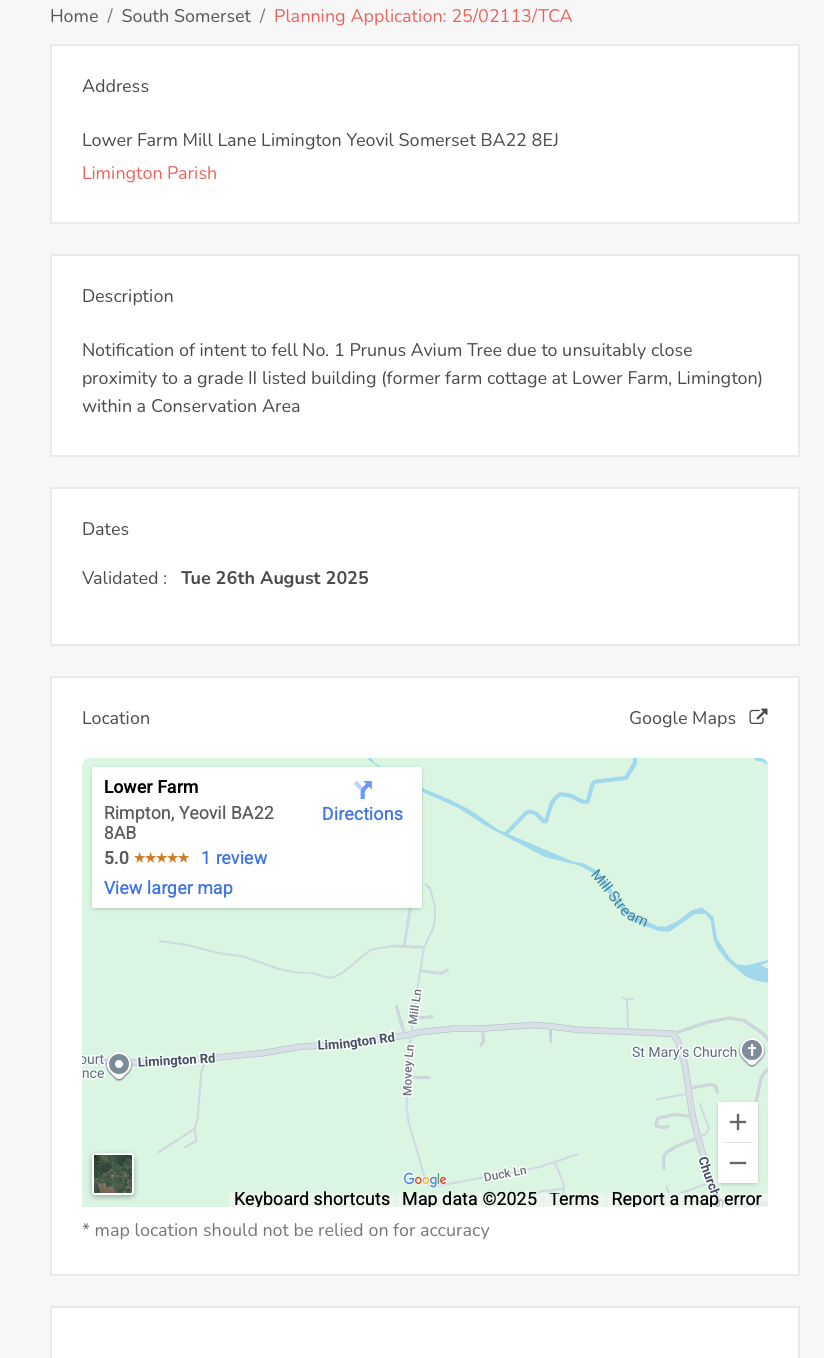Screen dimensions: 824x1358
Task: Open Keyboard shortcuts on the map
Action: coord(312,1199)
